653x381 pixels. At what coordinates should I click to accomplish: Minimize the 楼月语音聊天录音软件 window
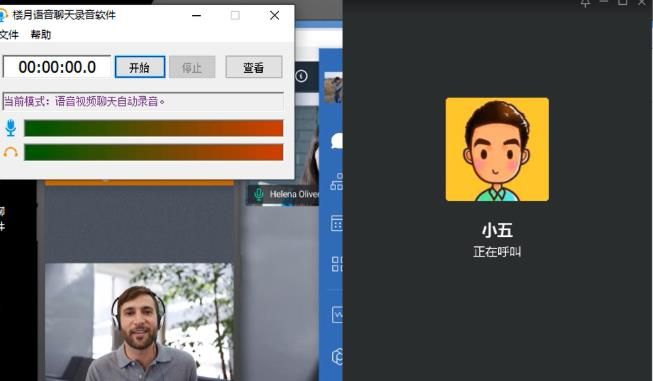click(x=197, y=15)
